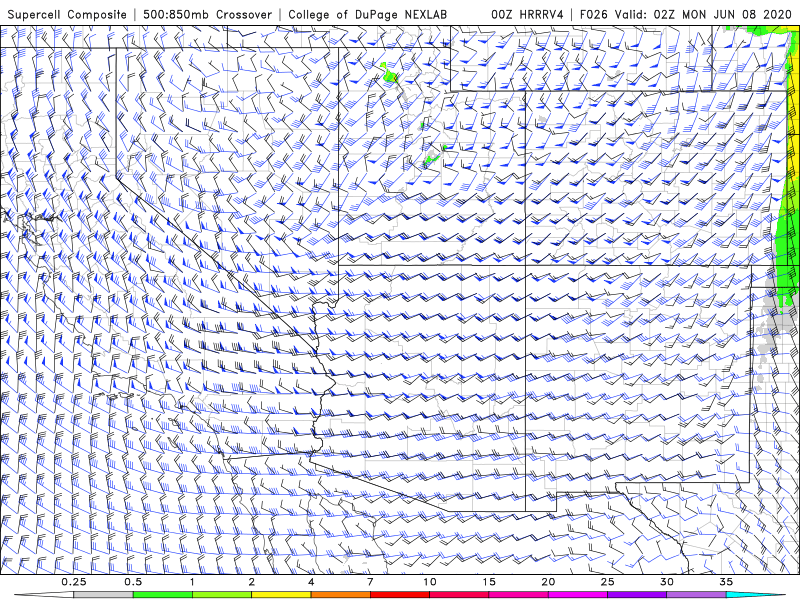This screenshot has height=600, width=800.
Task: Click the '2' legend value
Action: 252,582
